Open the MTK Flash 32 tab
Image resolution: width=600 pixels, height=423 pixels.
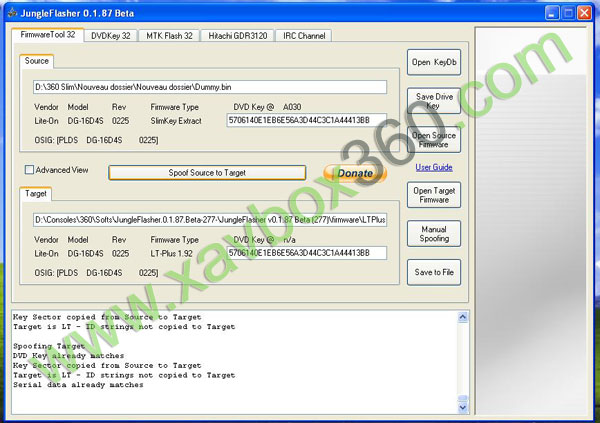[x=169, y=36]
